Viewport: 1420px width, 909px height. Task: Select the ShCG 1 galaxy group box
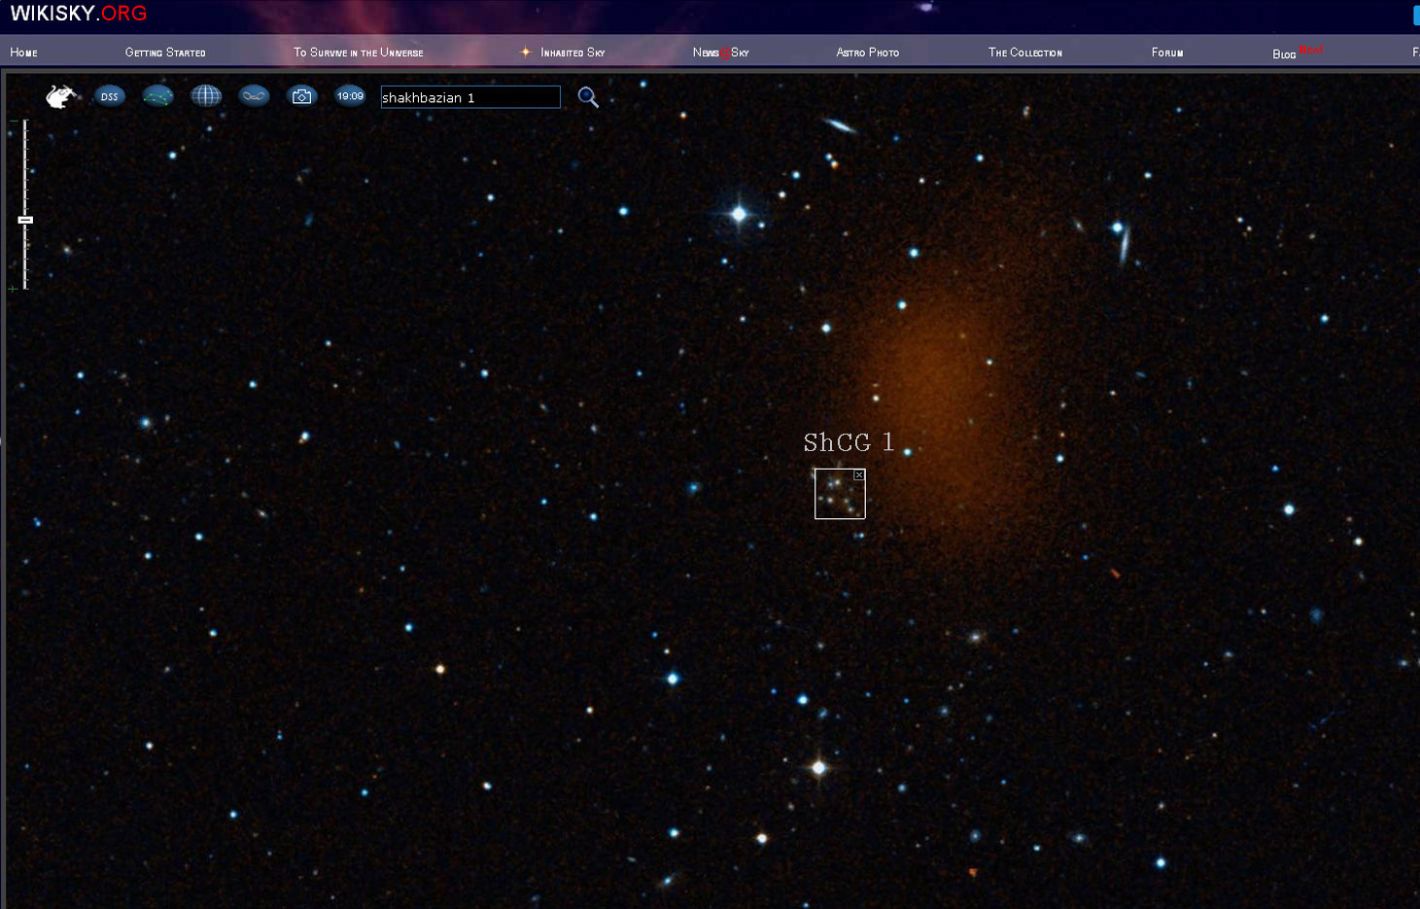[x=838, y=496]
